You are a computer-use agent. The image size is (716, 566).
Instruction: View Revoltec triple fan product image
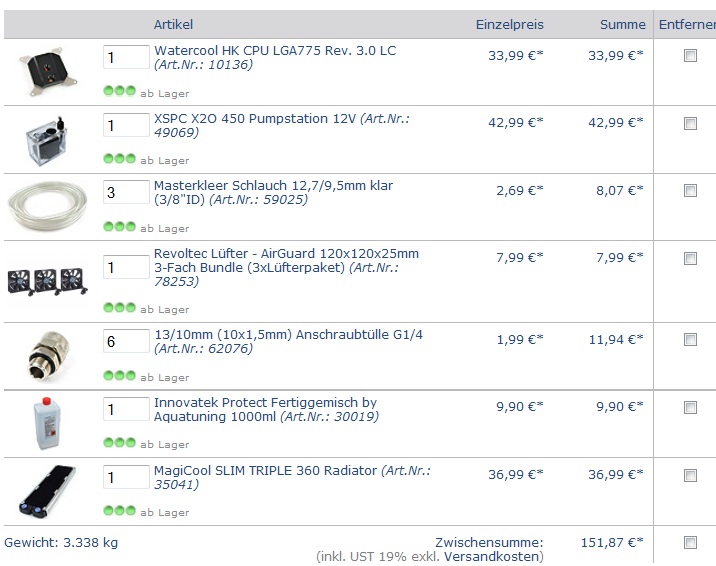click(x=47, y=282)
